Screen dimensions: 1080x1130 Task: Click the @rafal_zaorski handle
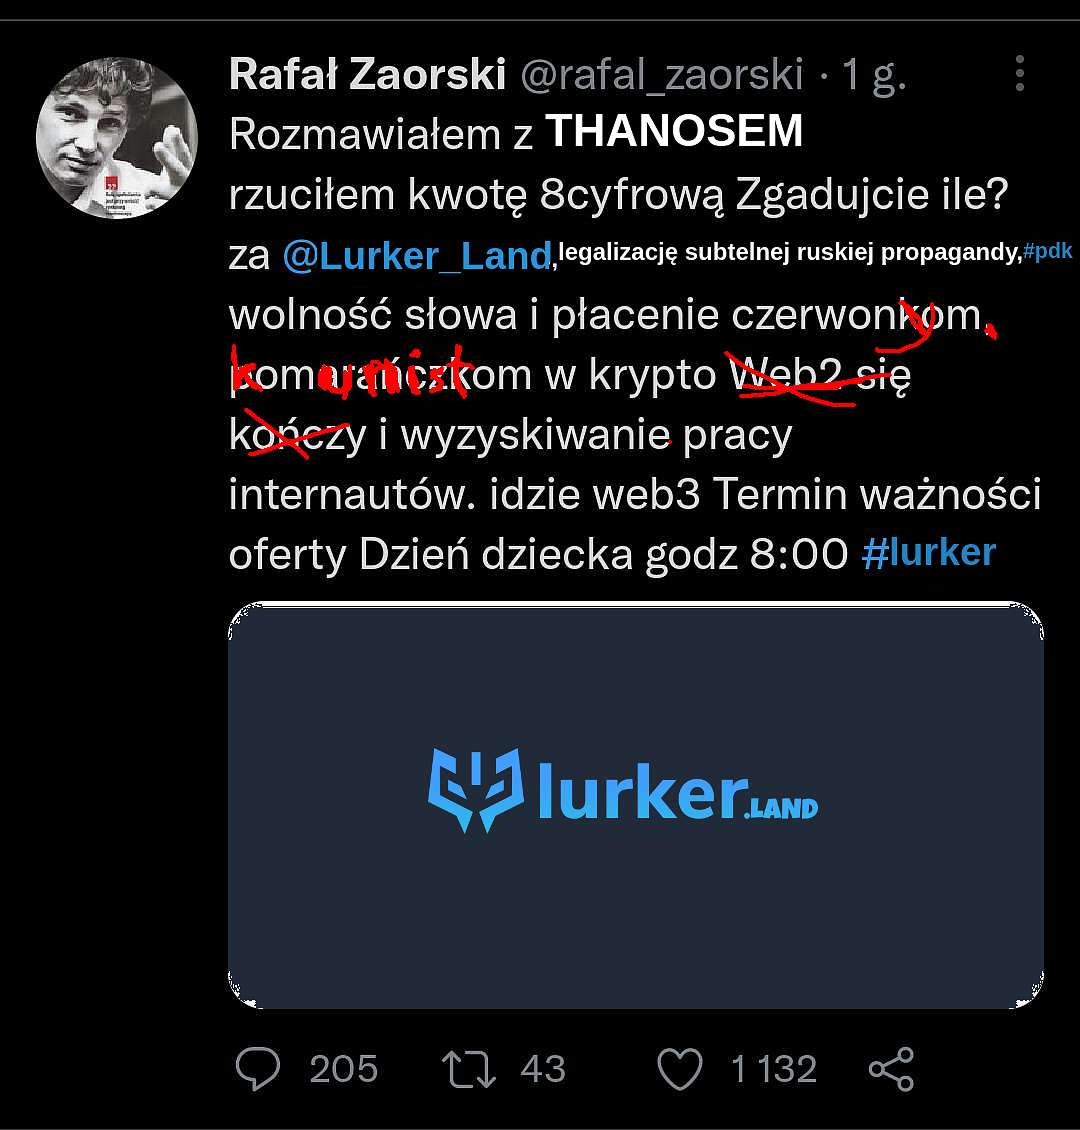tap(661, 74)
